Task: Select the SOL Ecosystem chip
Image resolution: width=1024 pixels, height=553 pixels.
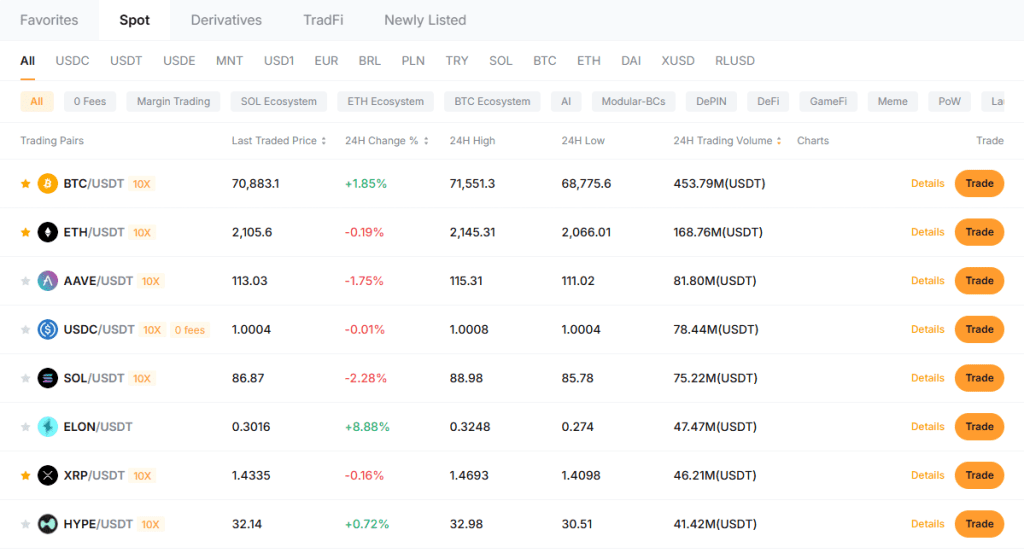Action: [x=279, y=101]
